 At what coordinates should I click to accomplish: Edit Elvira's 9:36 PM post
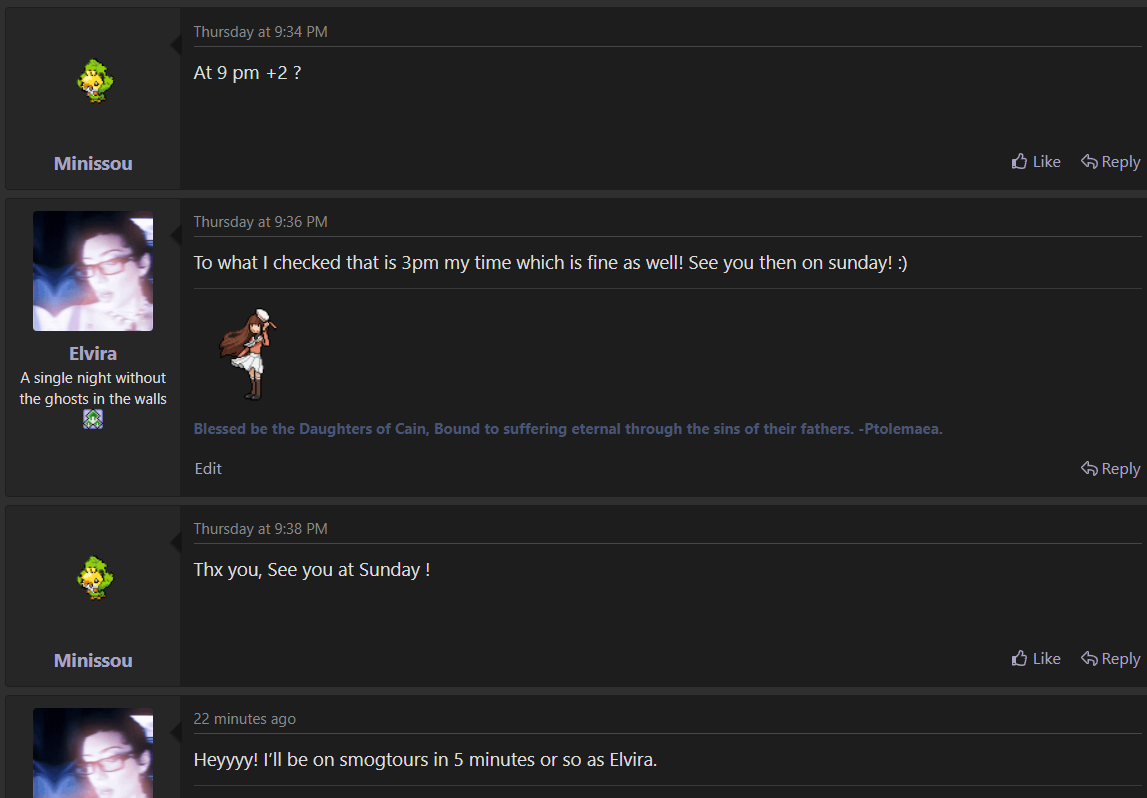[208, 469]
